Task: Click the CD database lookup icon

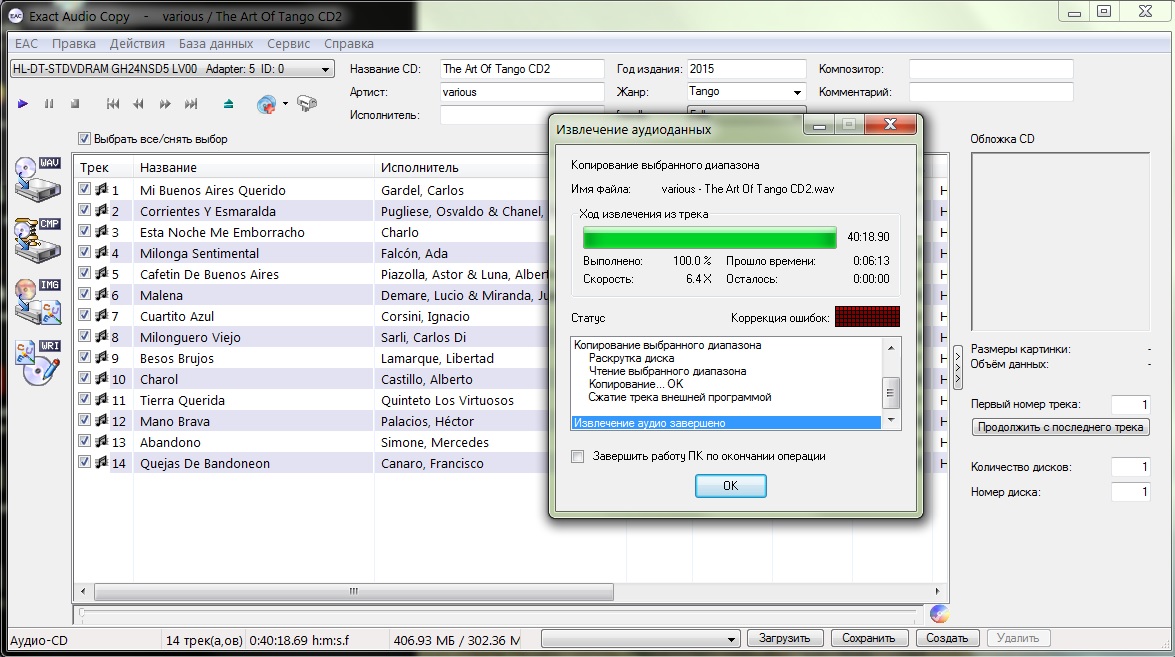Action: 266,104
